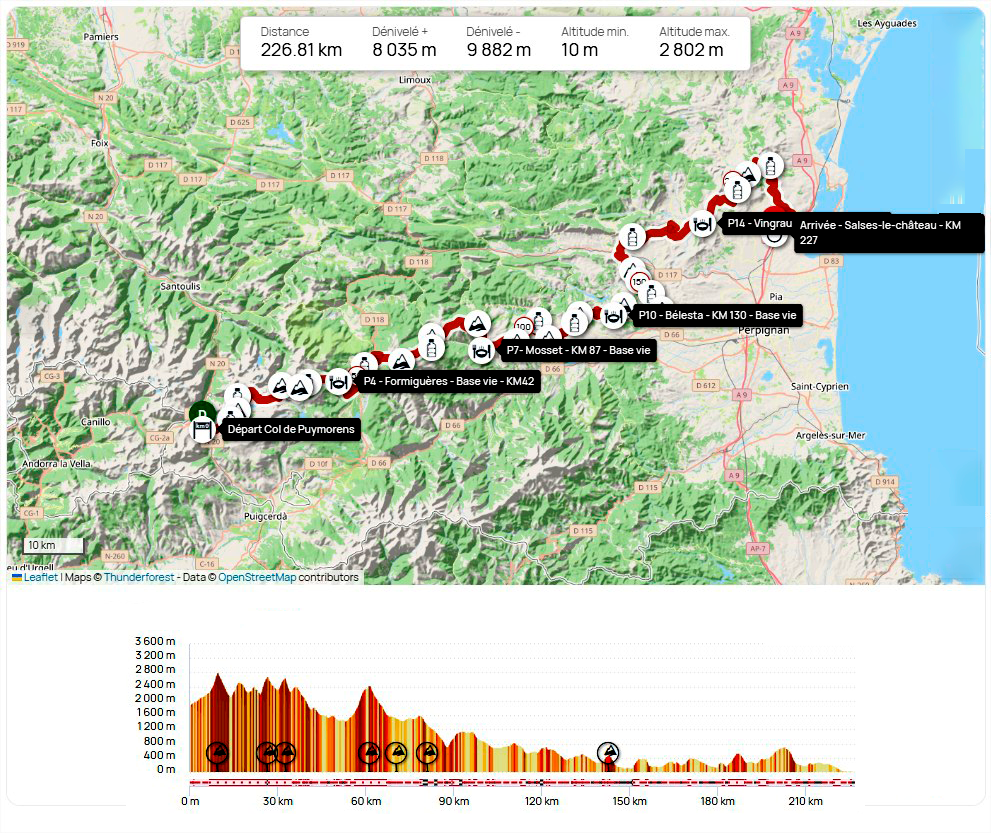Image resolution: width=991 pixels, height=833 pixels.
Task: Click the 150 km milestone marker
Action: (x=640, y=283)
